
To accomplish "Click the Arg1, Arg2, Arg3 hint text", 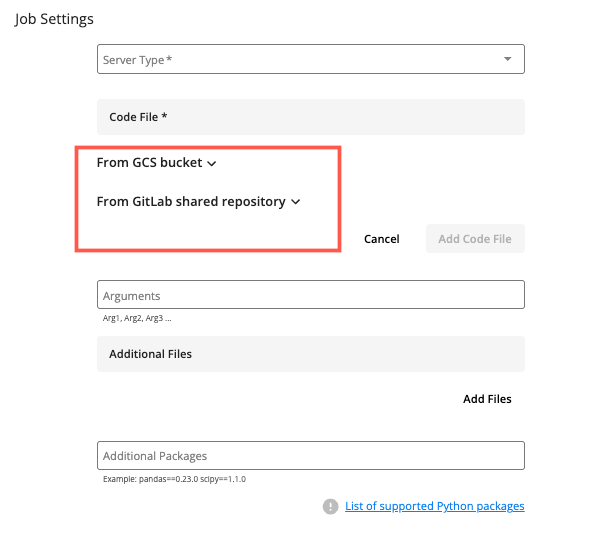I will point(137,318).
